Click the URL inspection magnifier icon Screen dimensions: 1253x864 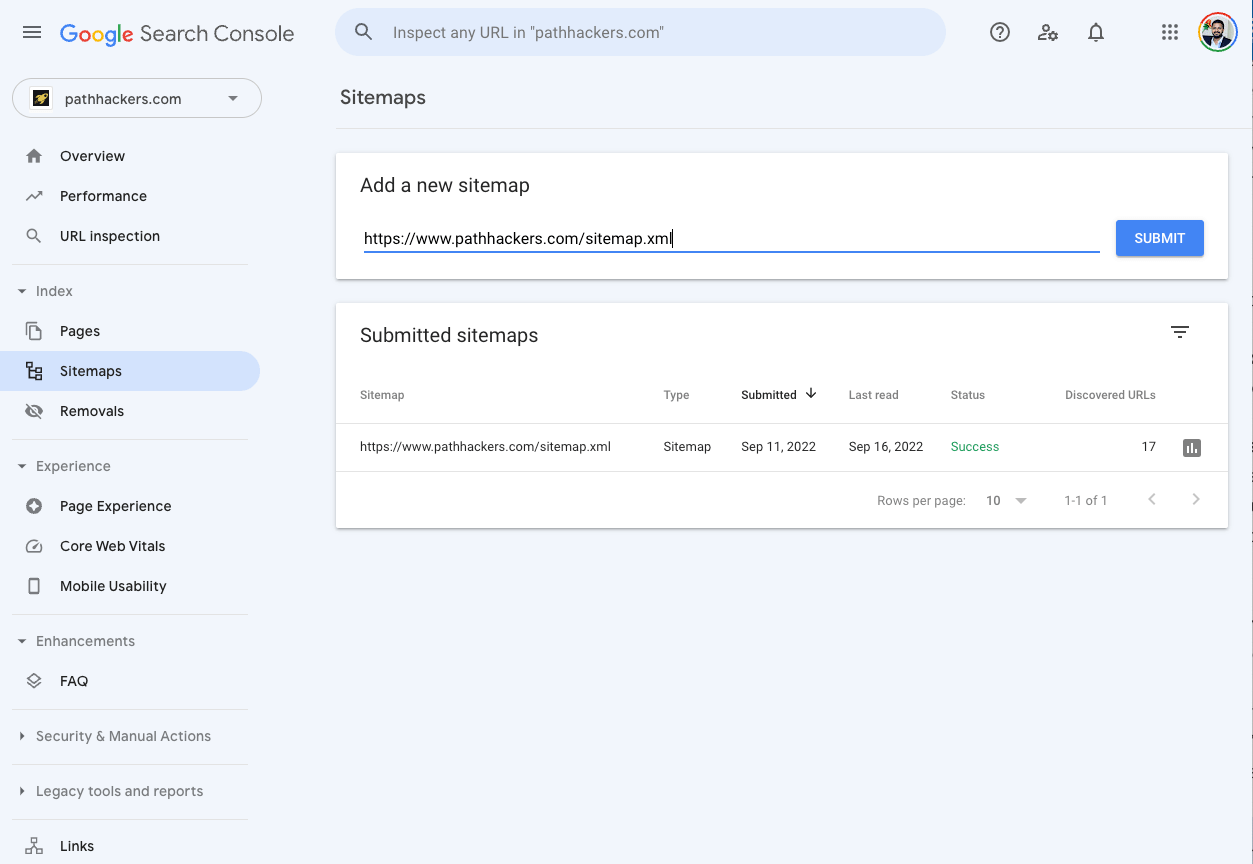[x=34, y=236]
